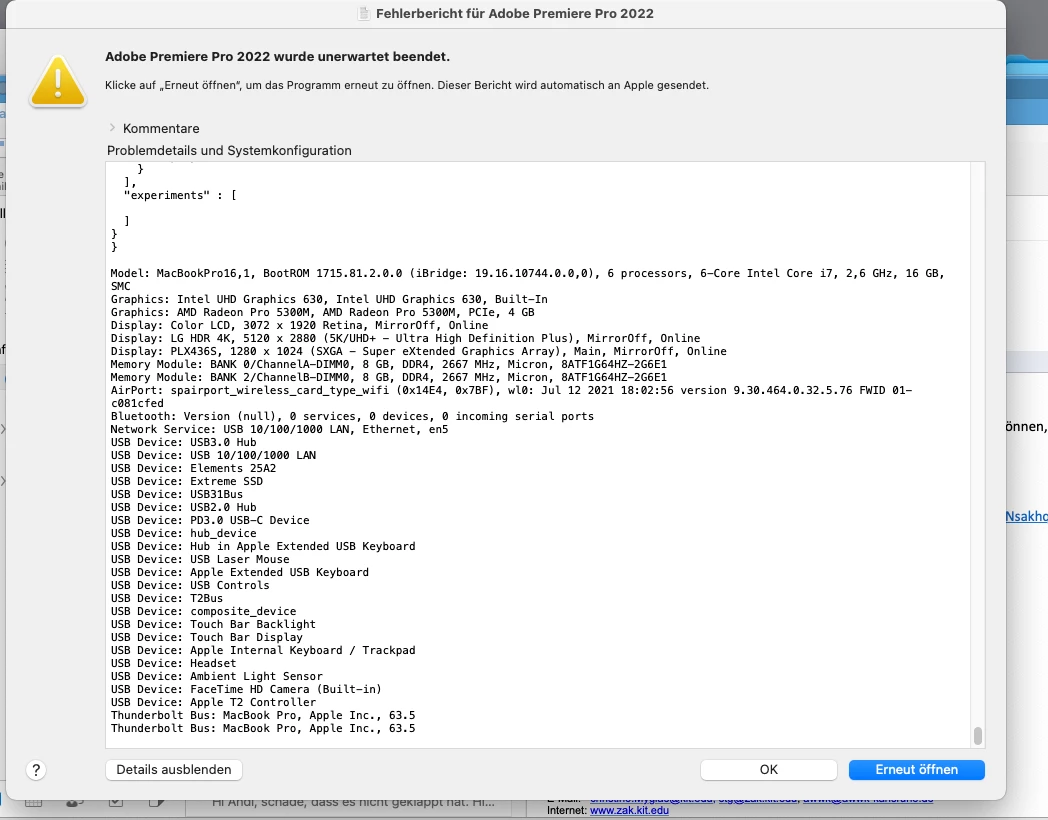Viewport: 1048px width, 820px height.
Task: Expand the Kommentare section
Action: click(x=112, y=128)
